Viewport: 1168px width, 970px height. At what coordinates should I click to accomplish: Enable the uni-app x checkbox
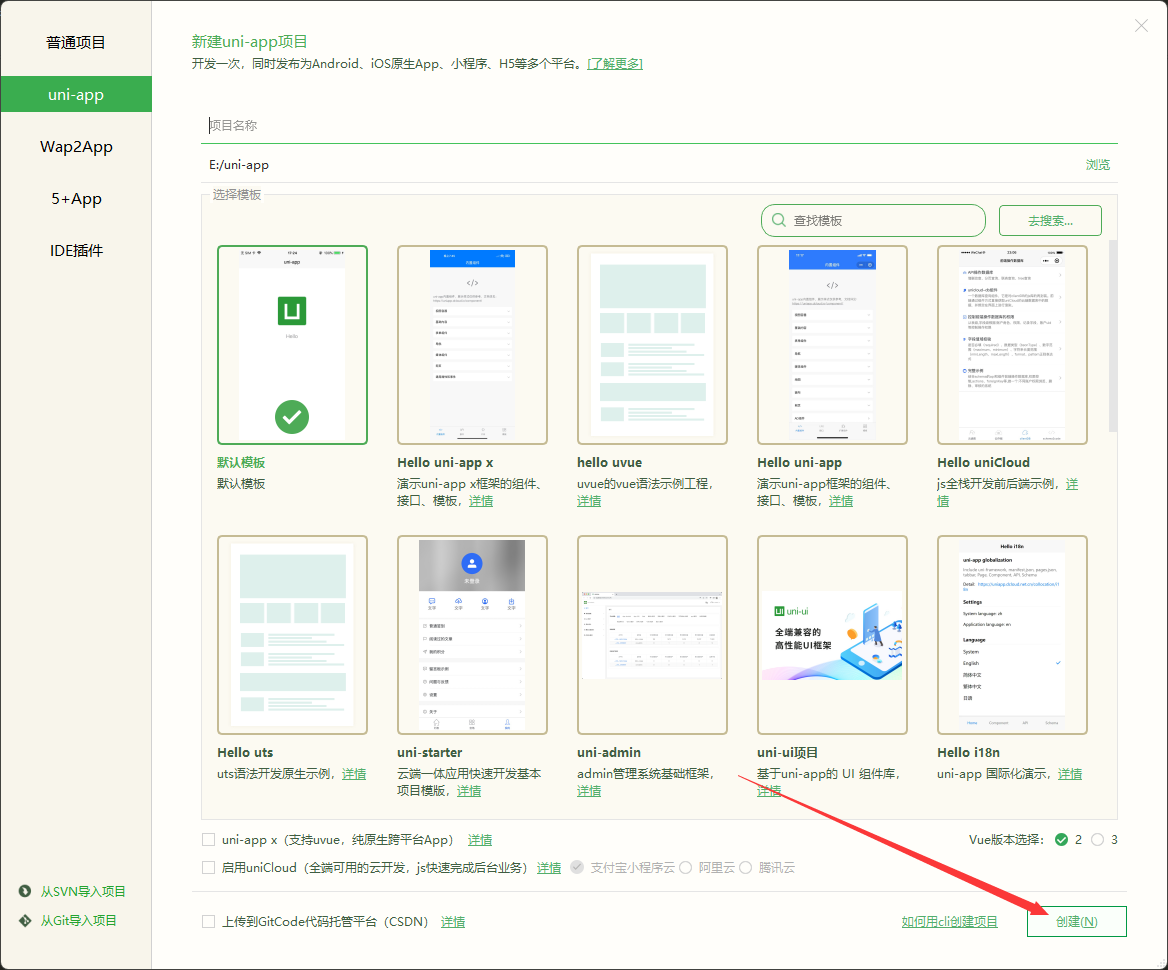coord(209,840)
